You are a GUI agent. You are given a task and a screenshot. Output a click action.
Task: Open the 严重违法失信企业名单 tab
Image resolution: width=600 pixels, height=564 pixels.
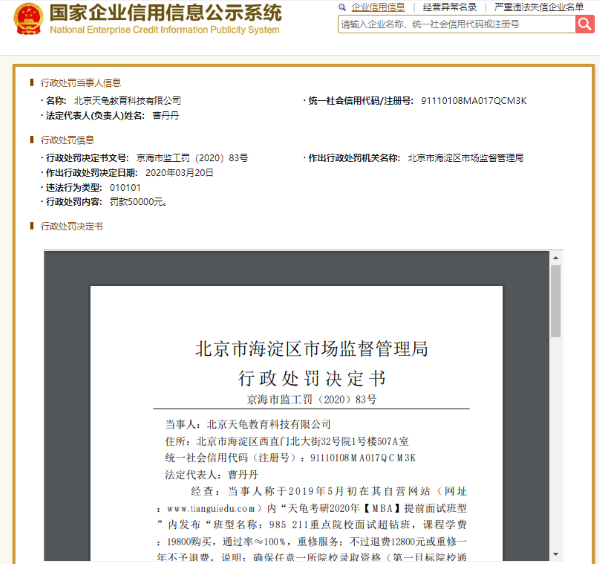(x=539, y=7)
